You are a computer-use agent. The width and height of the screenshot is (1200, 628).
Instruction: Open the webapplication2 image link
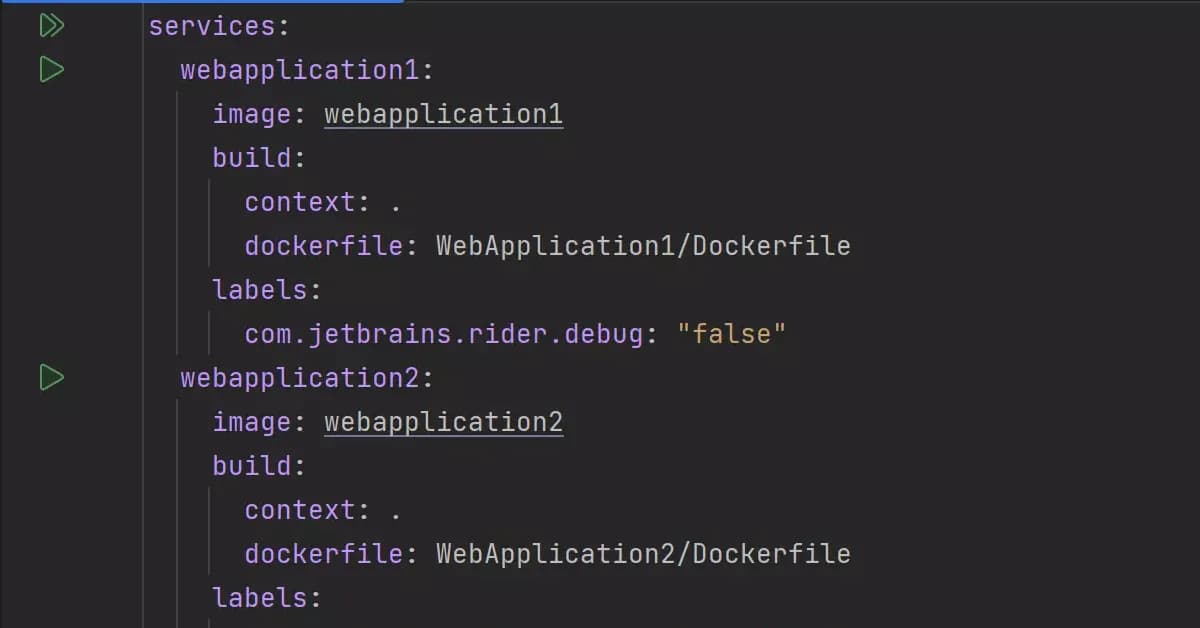click(x=443, y=421)
